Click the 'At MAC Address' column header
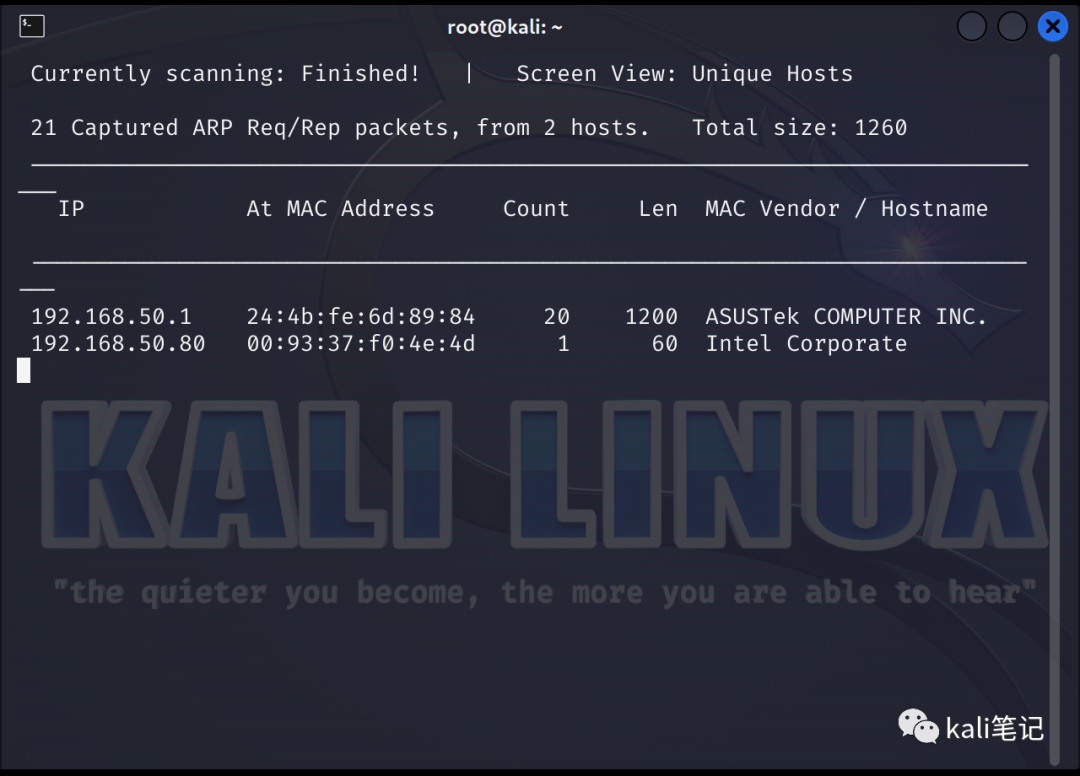This screenshot has height=776, width=1080. (340, 209)
